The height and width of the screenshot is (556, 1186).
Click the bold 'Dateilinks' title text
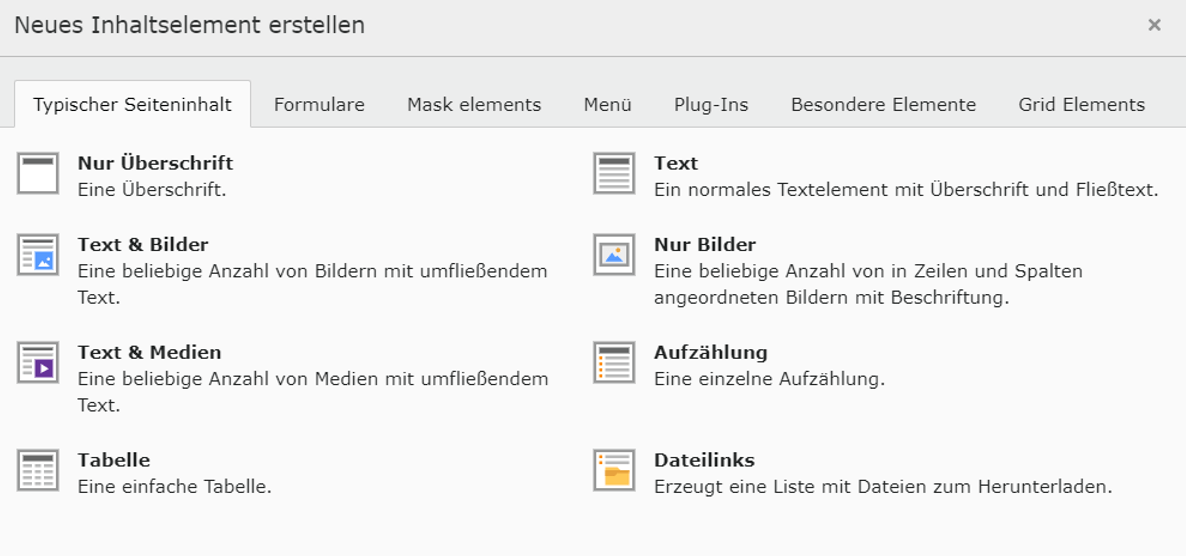(704, 460)
